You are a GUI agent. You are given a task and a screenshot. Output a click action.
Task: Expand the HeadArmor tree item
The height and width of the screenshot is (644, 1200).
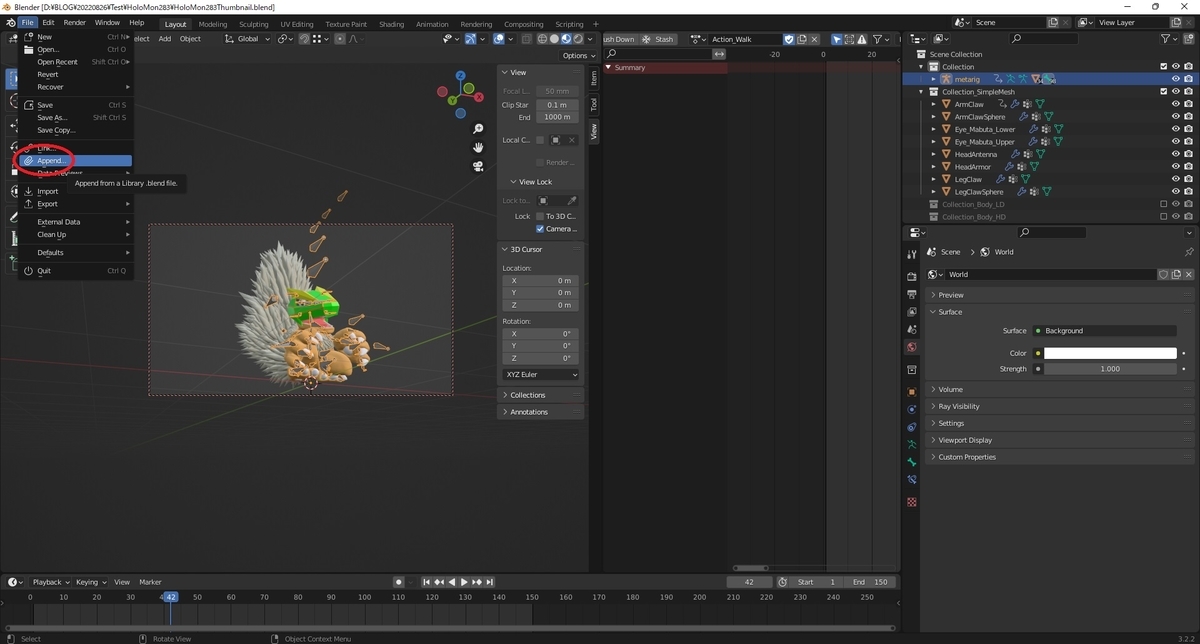coord(934,167)
